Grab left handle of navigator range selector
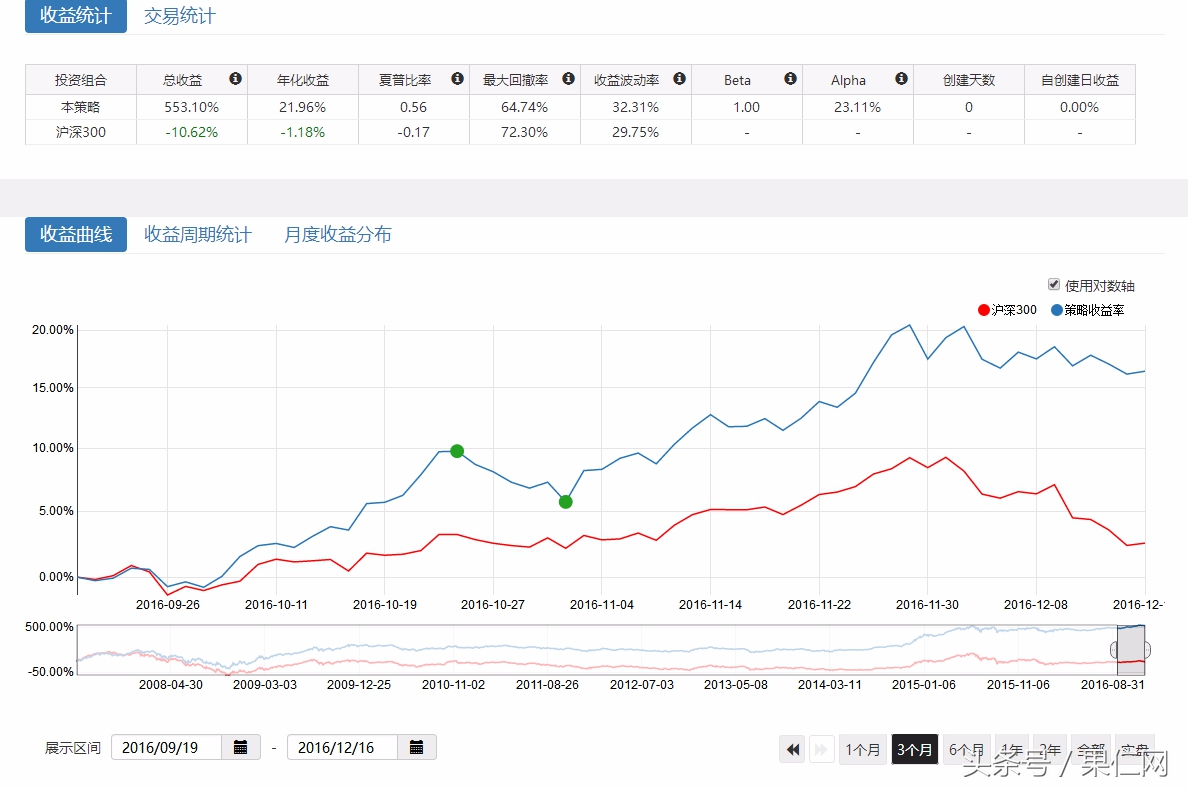This screenshot has width=1188, height=789. point(1114,650)
